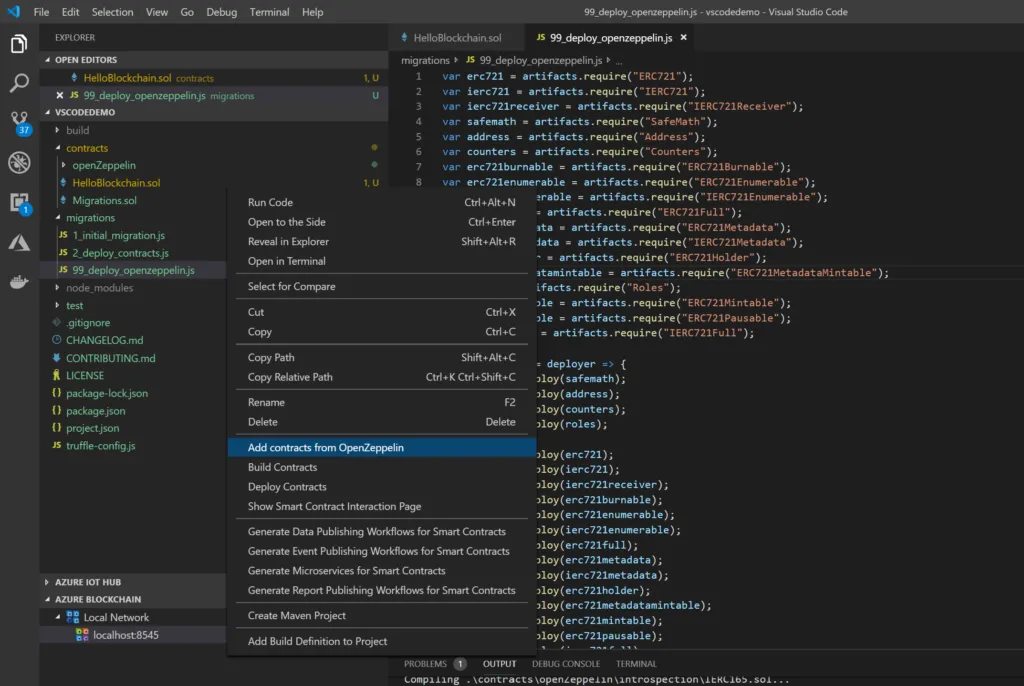Viewport: 1024px width, 686px height.
Task: Switch to the Debug Console tab
Action: tap(566, 664)
